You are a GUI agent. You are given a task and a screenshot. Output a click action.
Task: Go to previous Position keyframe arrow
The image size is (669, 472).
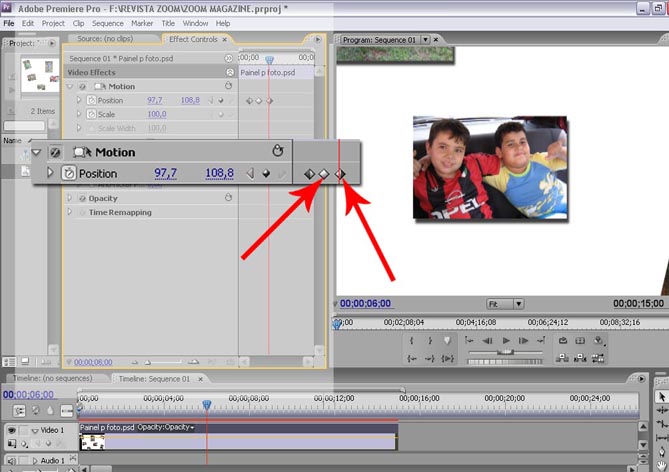[250, 174]
